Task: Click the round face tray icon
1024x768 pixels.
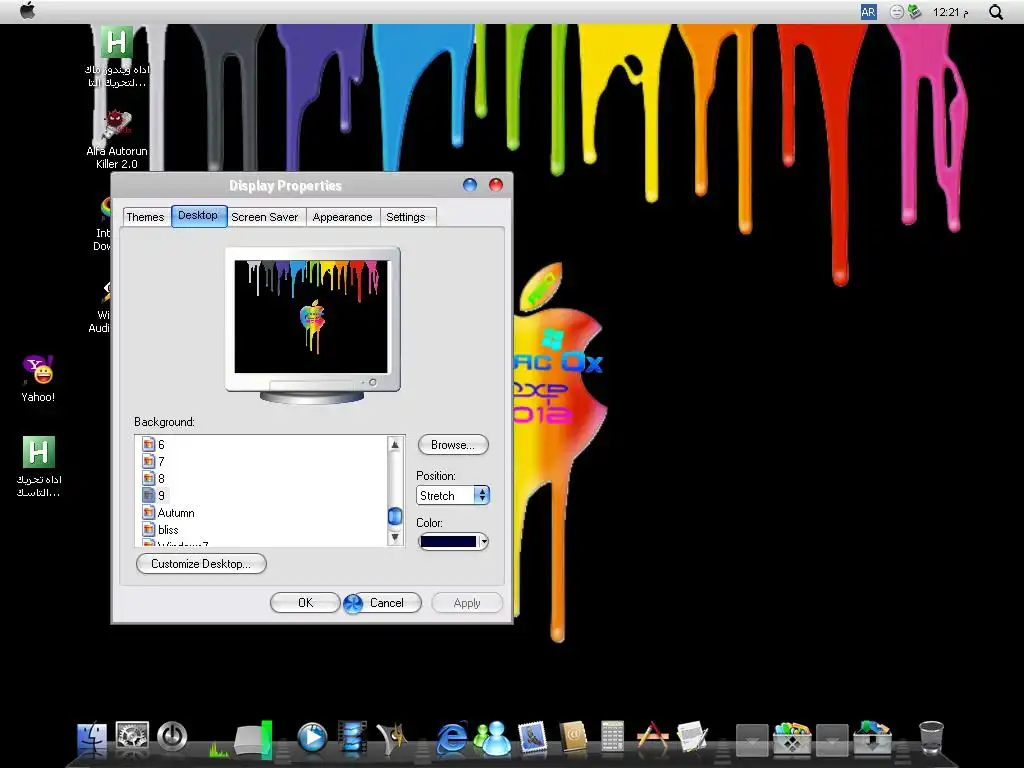Action: click(x=897, y=12)
